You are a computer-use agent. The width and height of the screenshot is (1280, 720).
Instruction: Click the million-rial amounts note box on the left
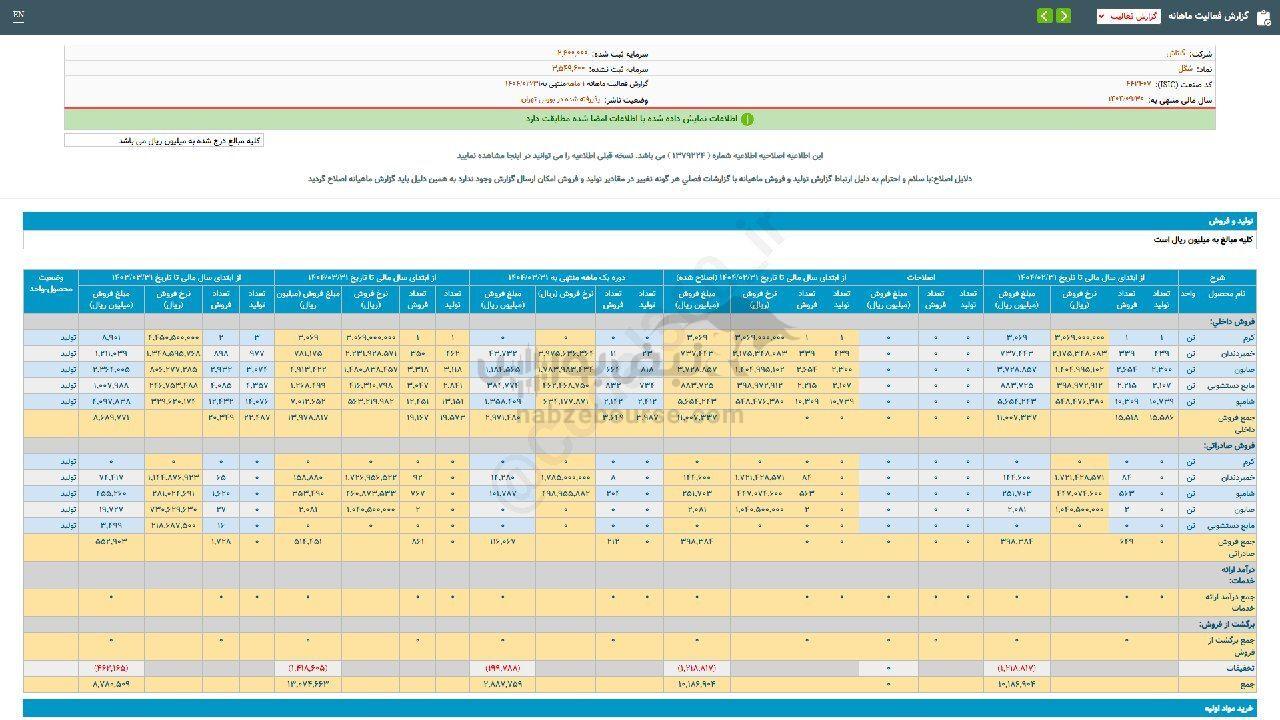164,141
